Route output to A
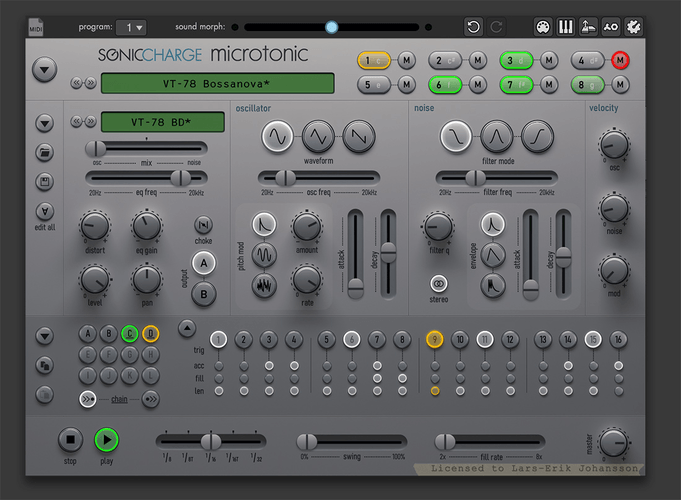 204,263
